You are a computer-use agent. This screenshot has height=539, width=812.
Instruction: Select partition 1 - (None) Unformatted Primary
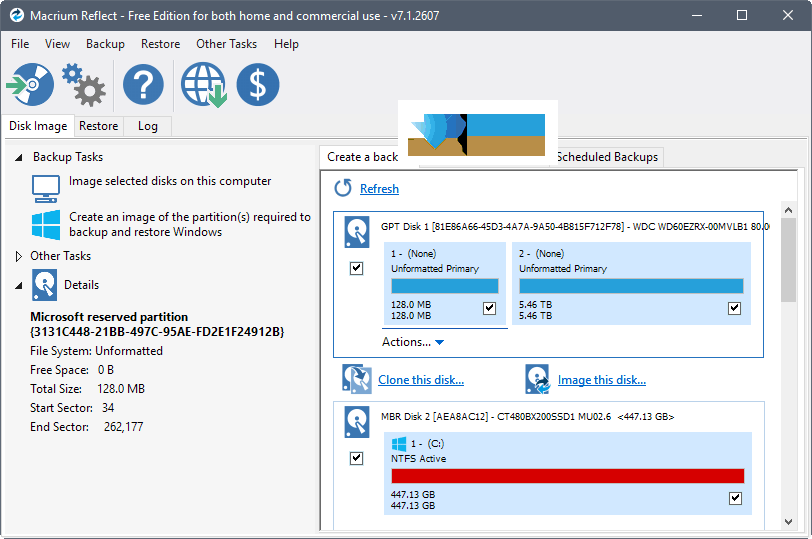[x=445, y=284]
